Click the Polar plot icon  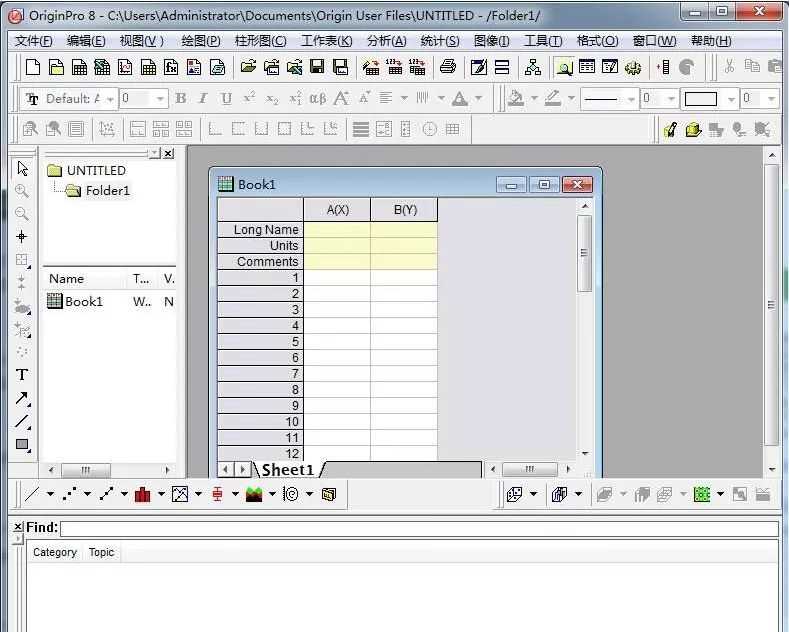[291, 494]
